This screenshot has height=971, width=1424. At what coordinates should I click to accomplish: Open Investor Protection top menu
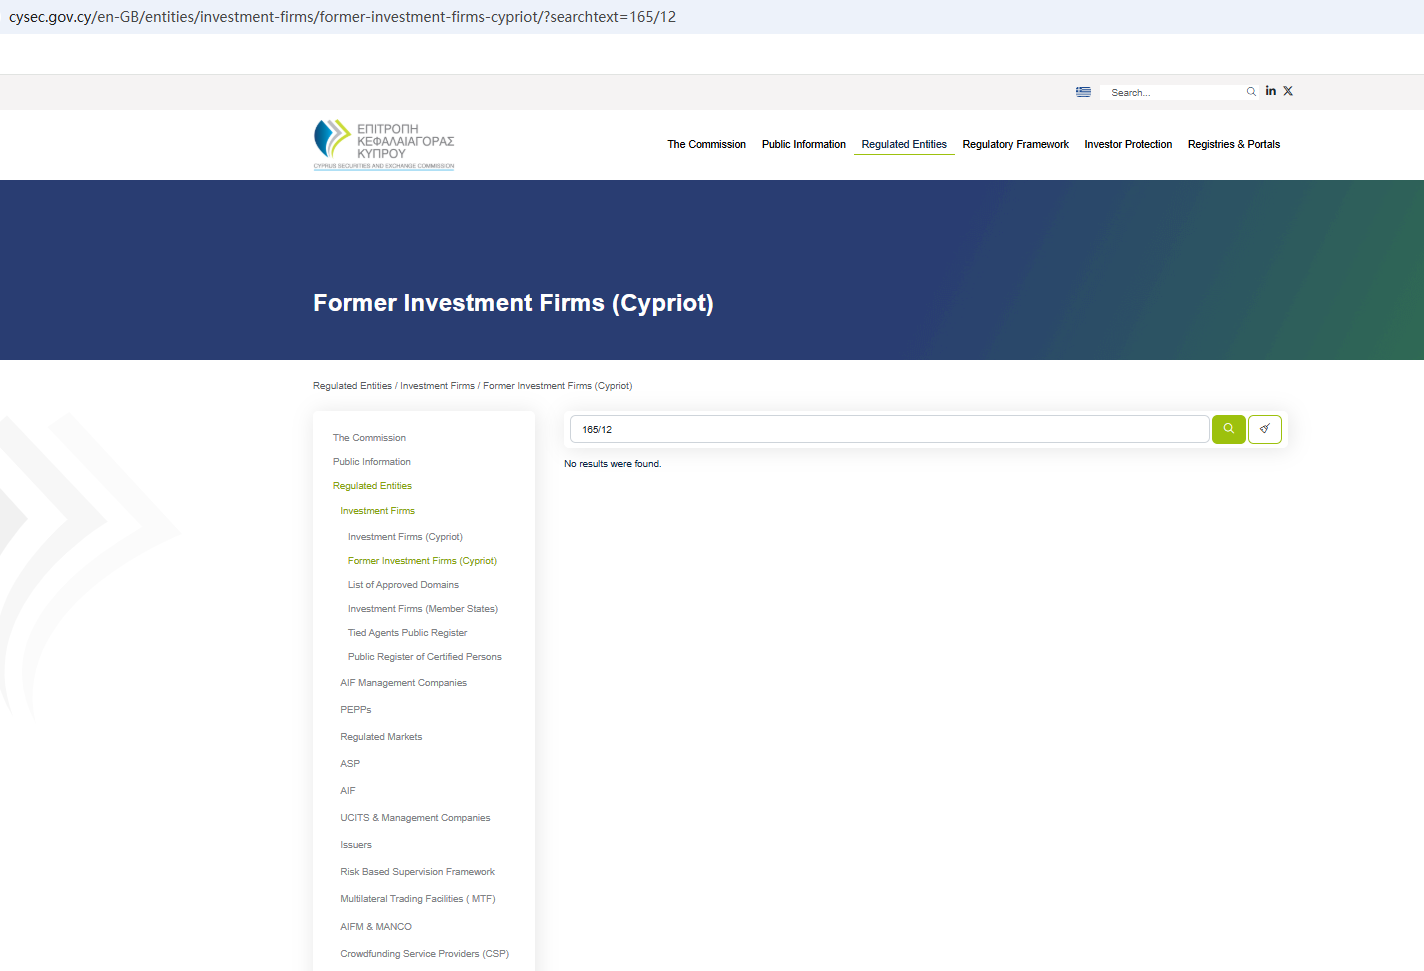click(1128, 144)
